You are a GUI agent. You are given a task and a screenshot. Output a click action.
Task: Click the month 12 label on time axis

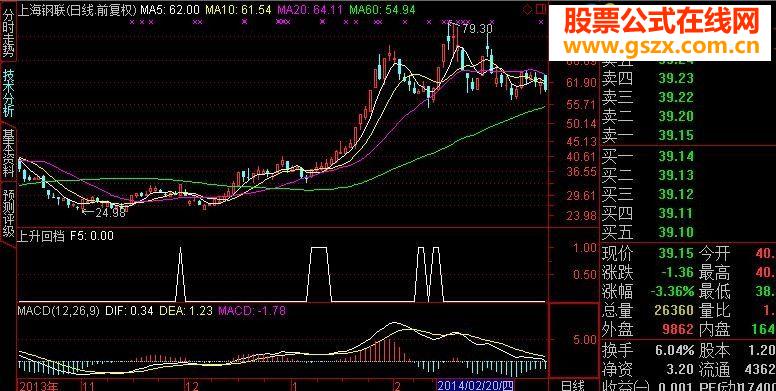point(192,385)
